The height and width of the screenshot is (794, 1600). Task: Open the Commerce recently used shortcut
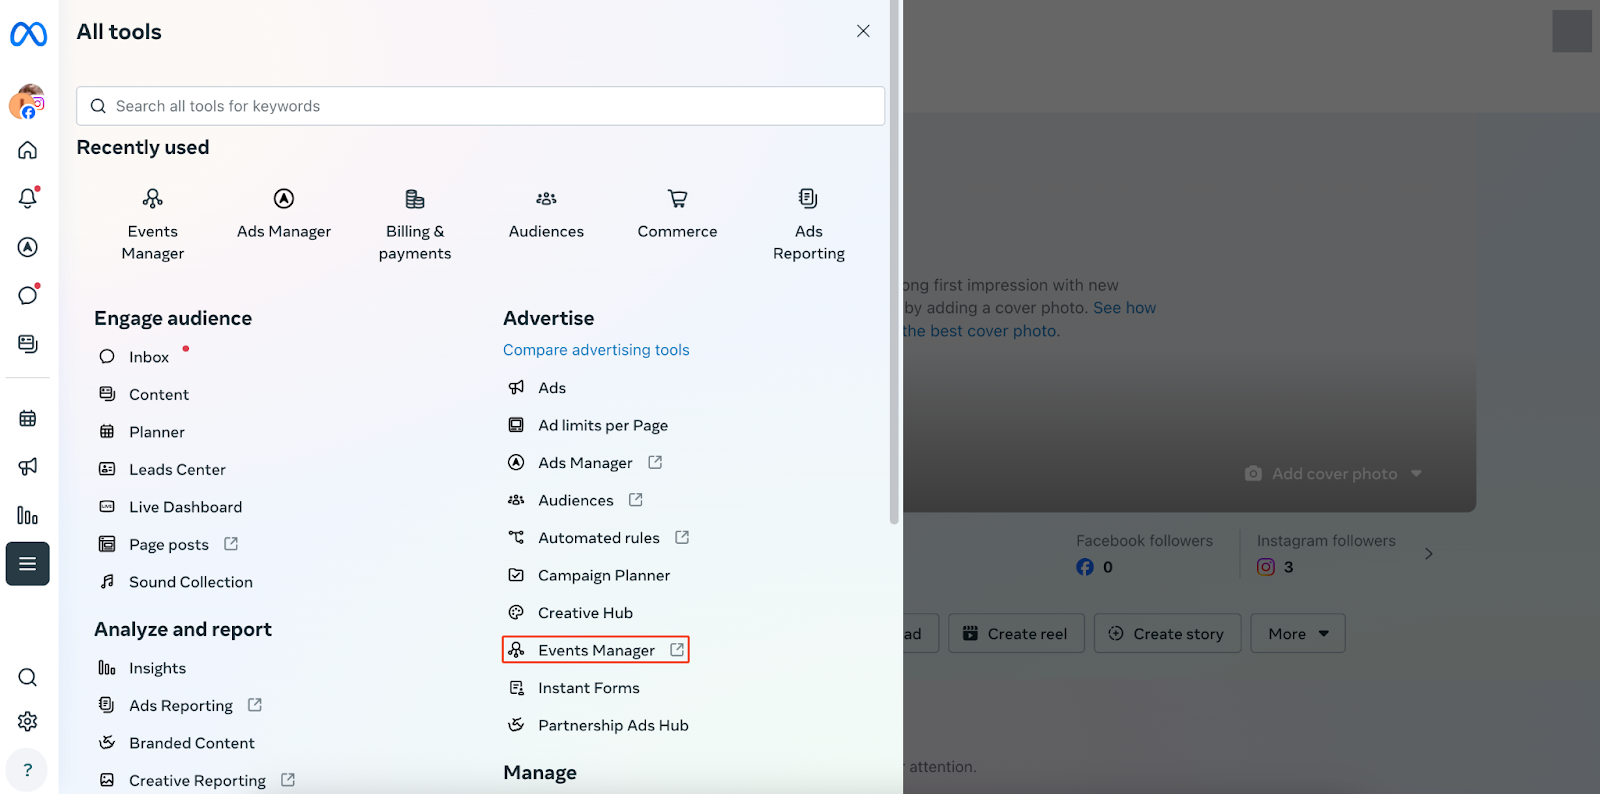pos(677,214)
